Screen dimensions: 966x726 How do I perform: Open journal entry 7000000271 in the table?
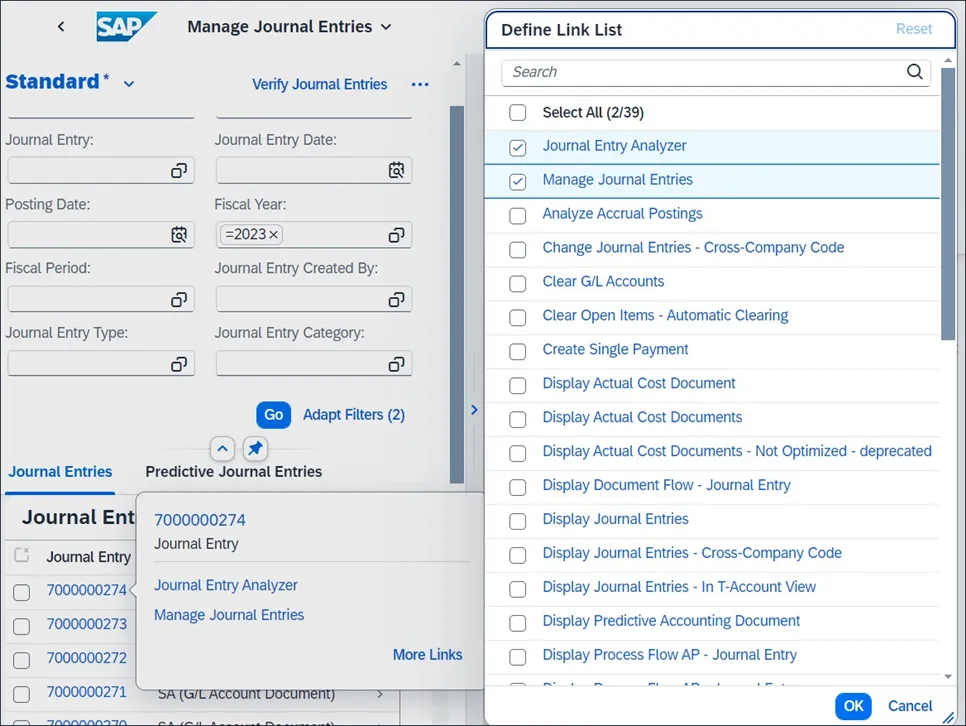87,692
